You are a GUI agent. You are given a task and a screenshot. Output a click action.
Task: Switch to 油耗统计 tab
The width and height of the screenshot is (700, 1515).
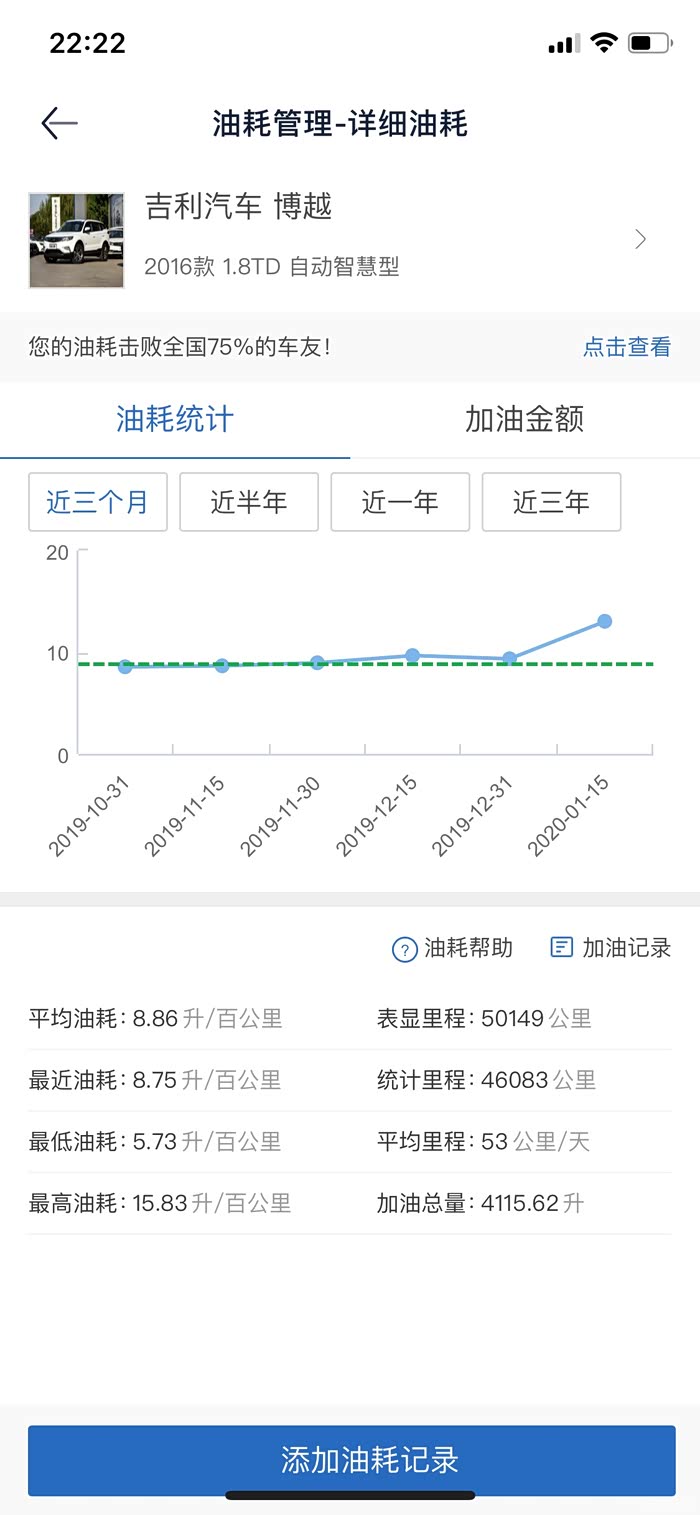tap(175, 419)
